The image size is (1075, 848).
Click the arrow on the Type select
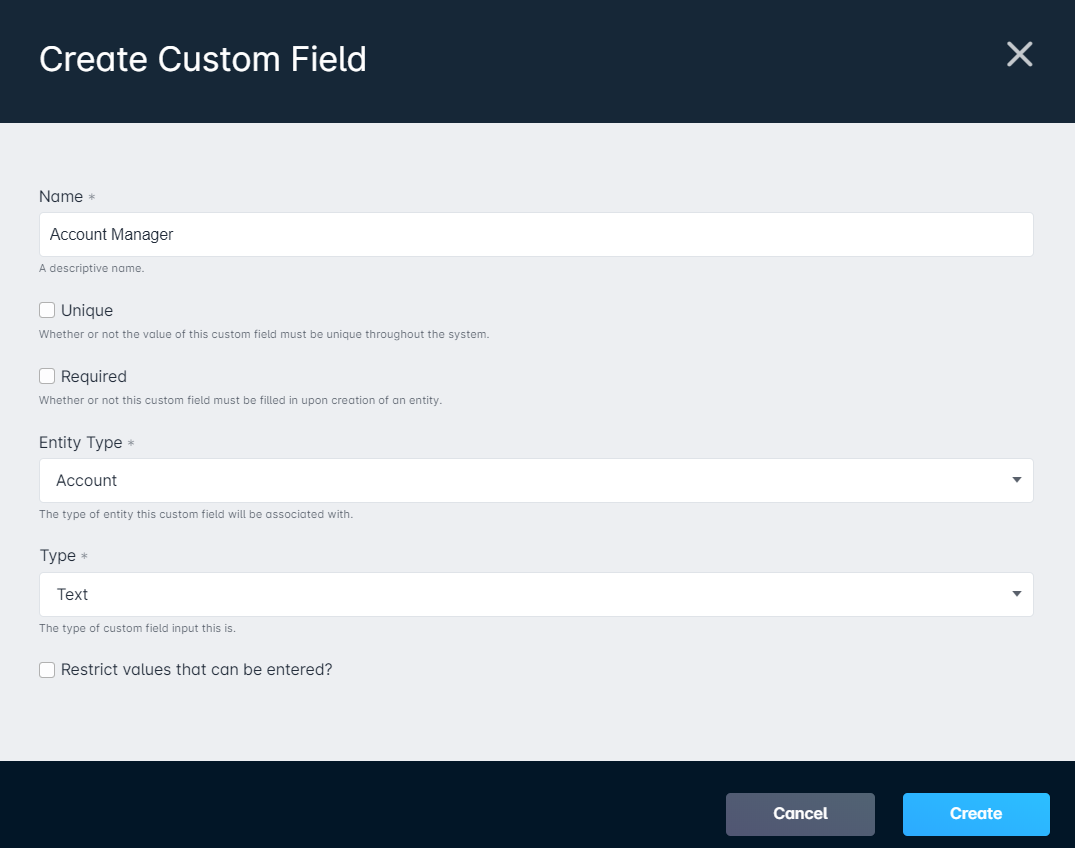pyautogui.click(x=1017, y=594)
